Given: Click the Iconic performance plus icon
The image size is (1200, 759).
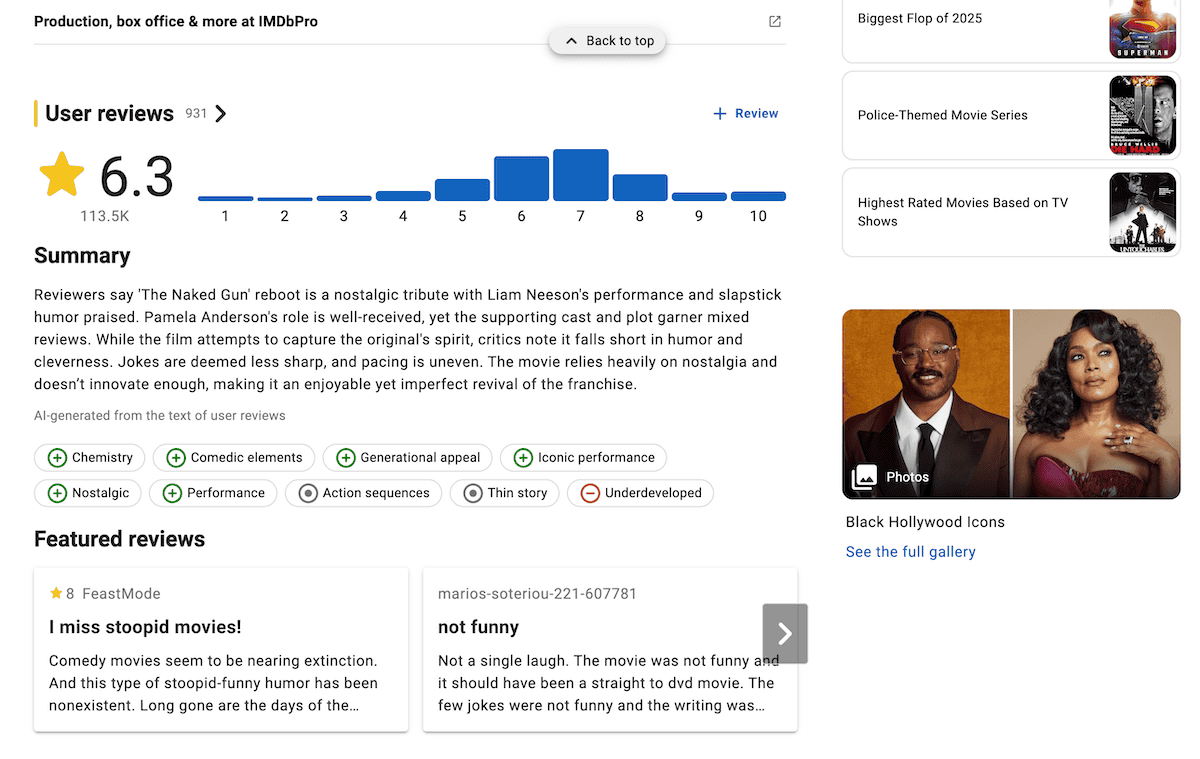Looking at the screenshot, I should [x=523, y=458].
